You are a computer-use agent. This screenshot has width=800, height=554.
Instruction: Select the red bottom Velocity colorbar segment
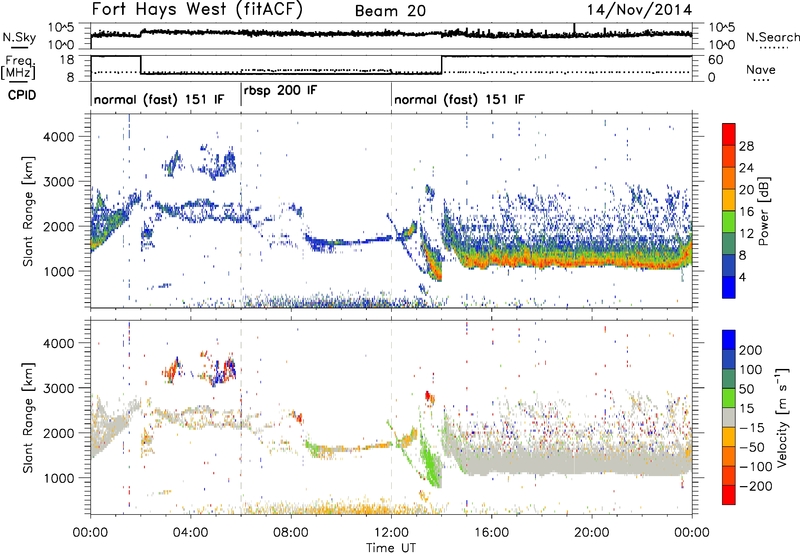(729, 495)
